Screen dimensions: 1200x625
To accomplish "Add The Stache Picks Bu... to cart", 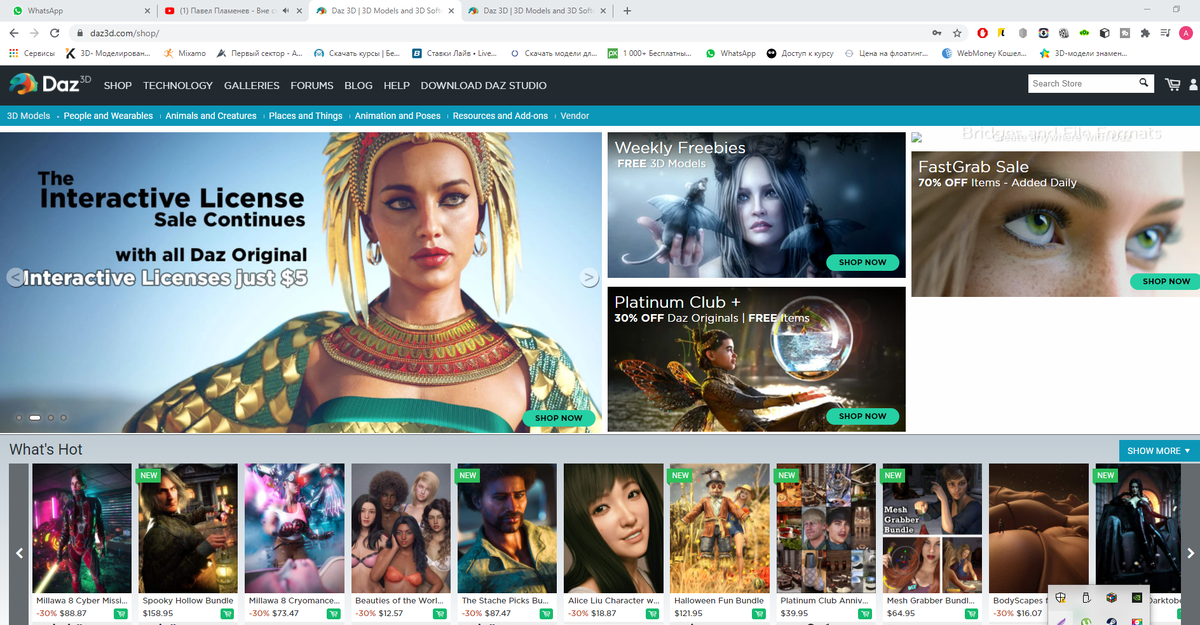I will (x=546, y=613).
